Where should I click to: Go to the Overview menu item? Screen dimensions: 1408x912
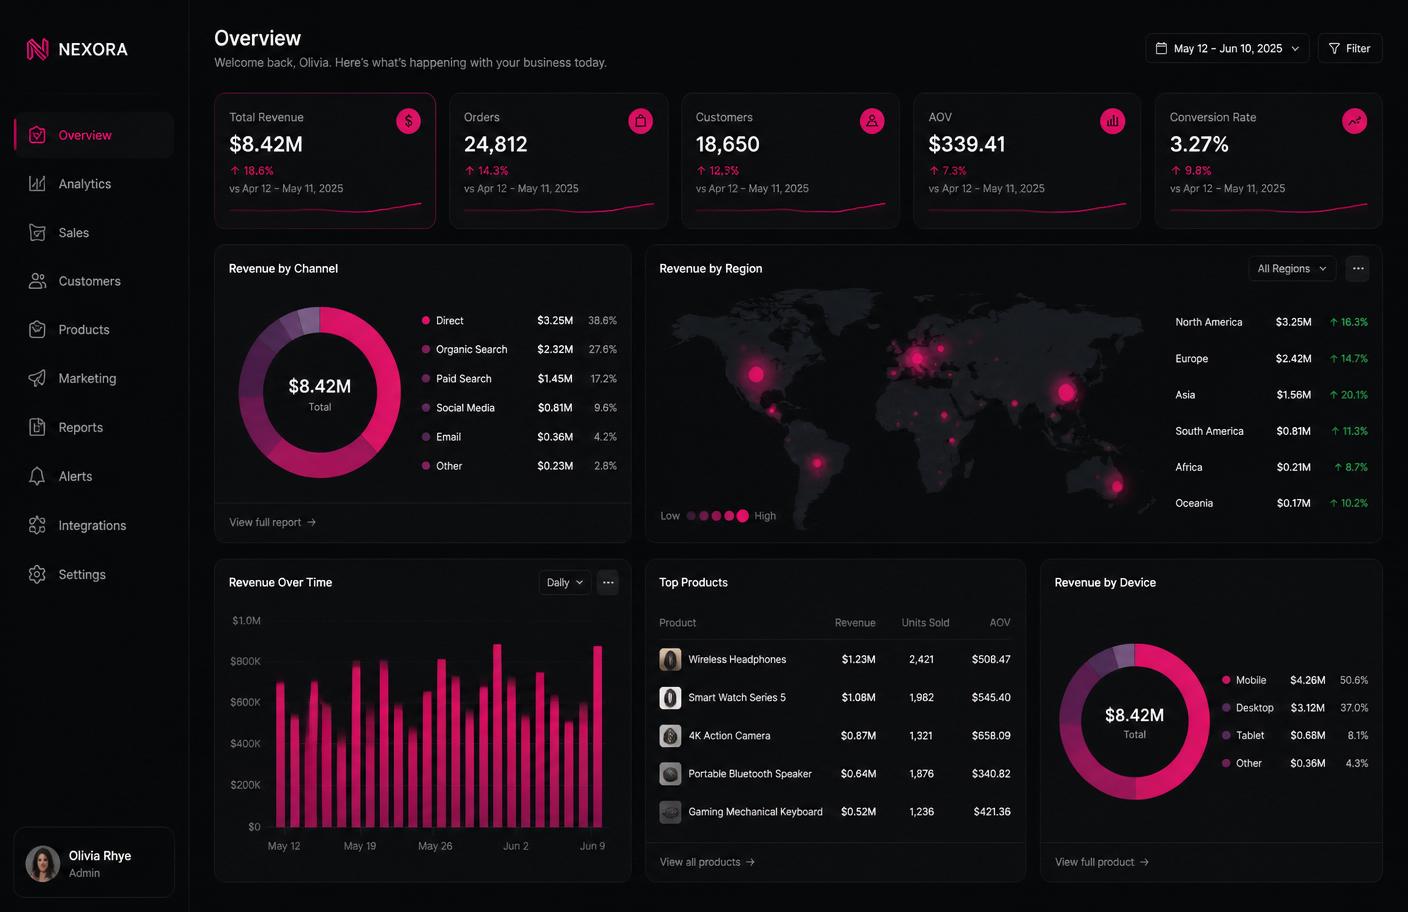pos(94,135)
